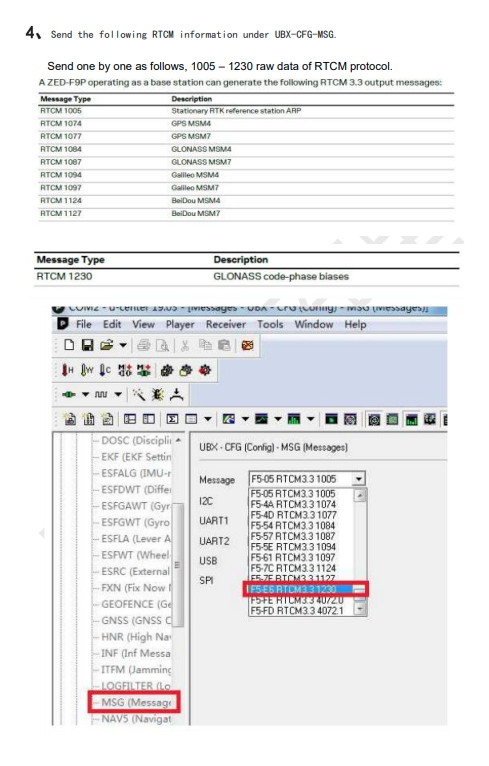Click the Cut scissors icon
Screen dimensions: 489x766
185,345
